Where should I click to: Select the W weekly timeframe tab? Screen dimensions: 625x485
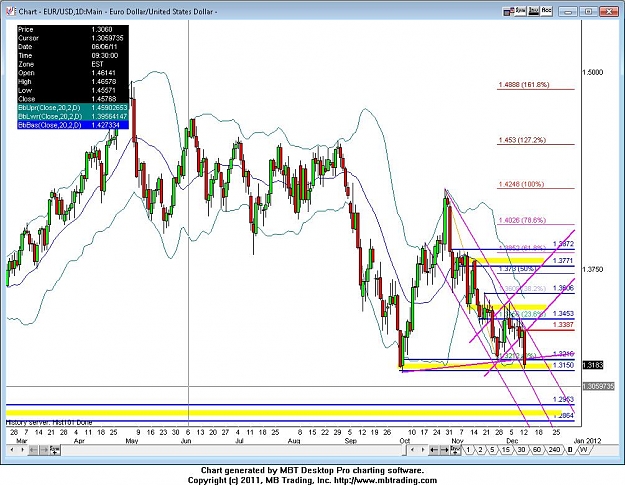point(584,450)
